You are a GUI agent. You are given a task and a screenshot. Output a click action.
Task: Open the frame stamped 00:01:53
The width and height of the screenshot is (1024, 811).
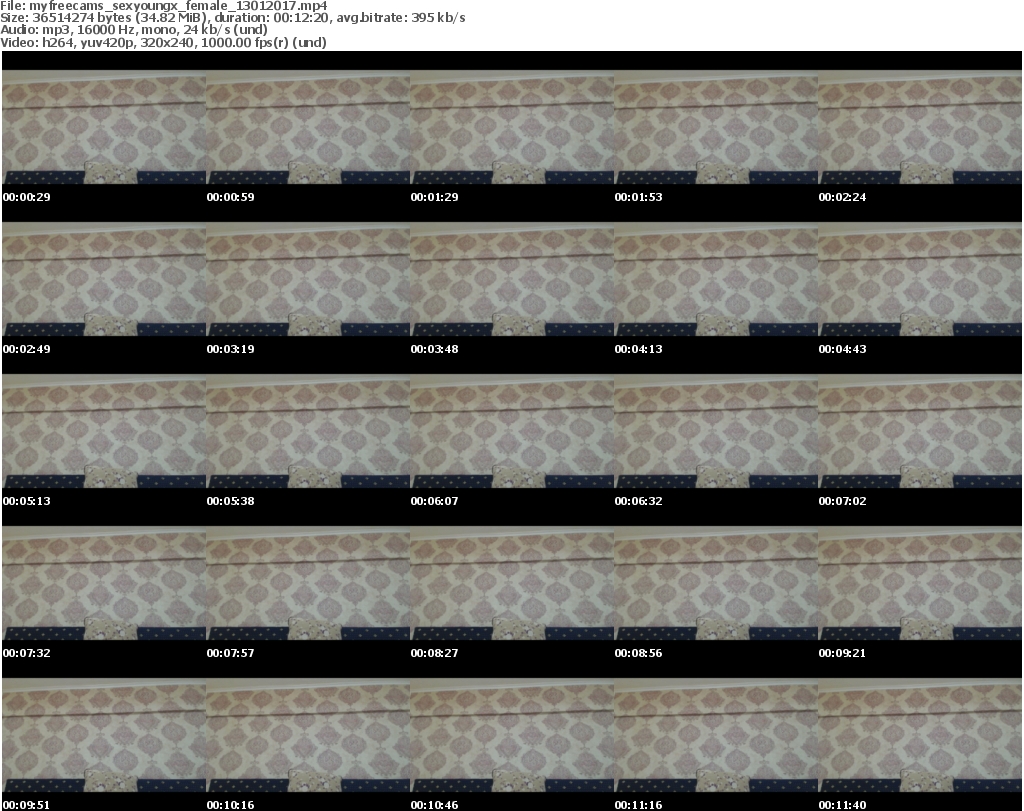716,127
